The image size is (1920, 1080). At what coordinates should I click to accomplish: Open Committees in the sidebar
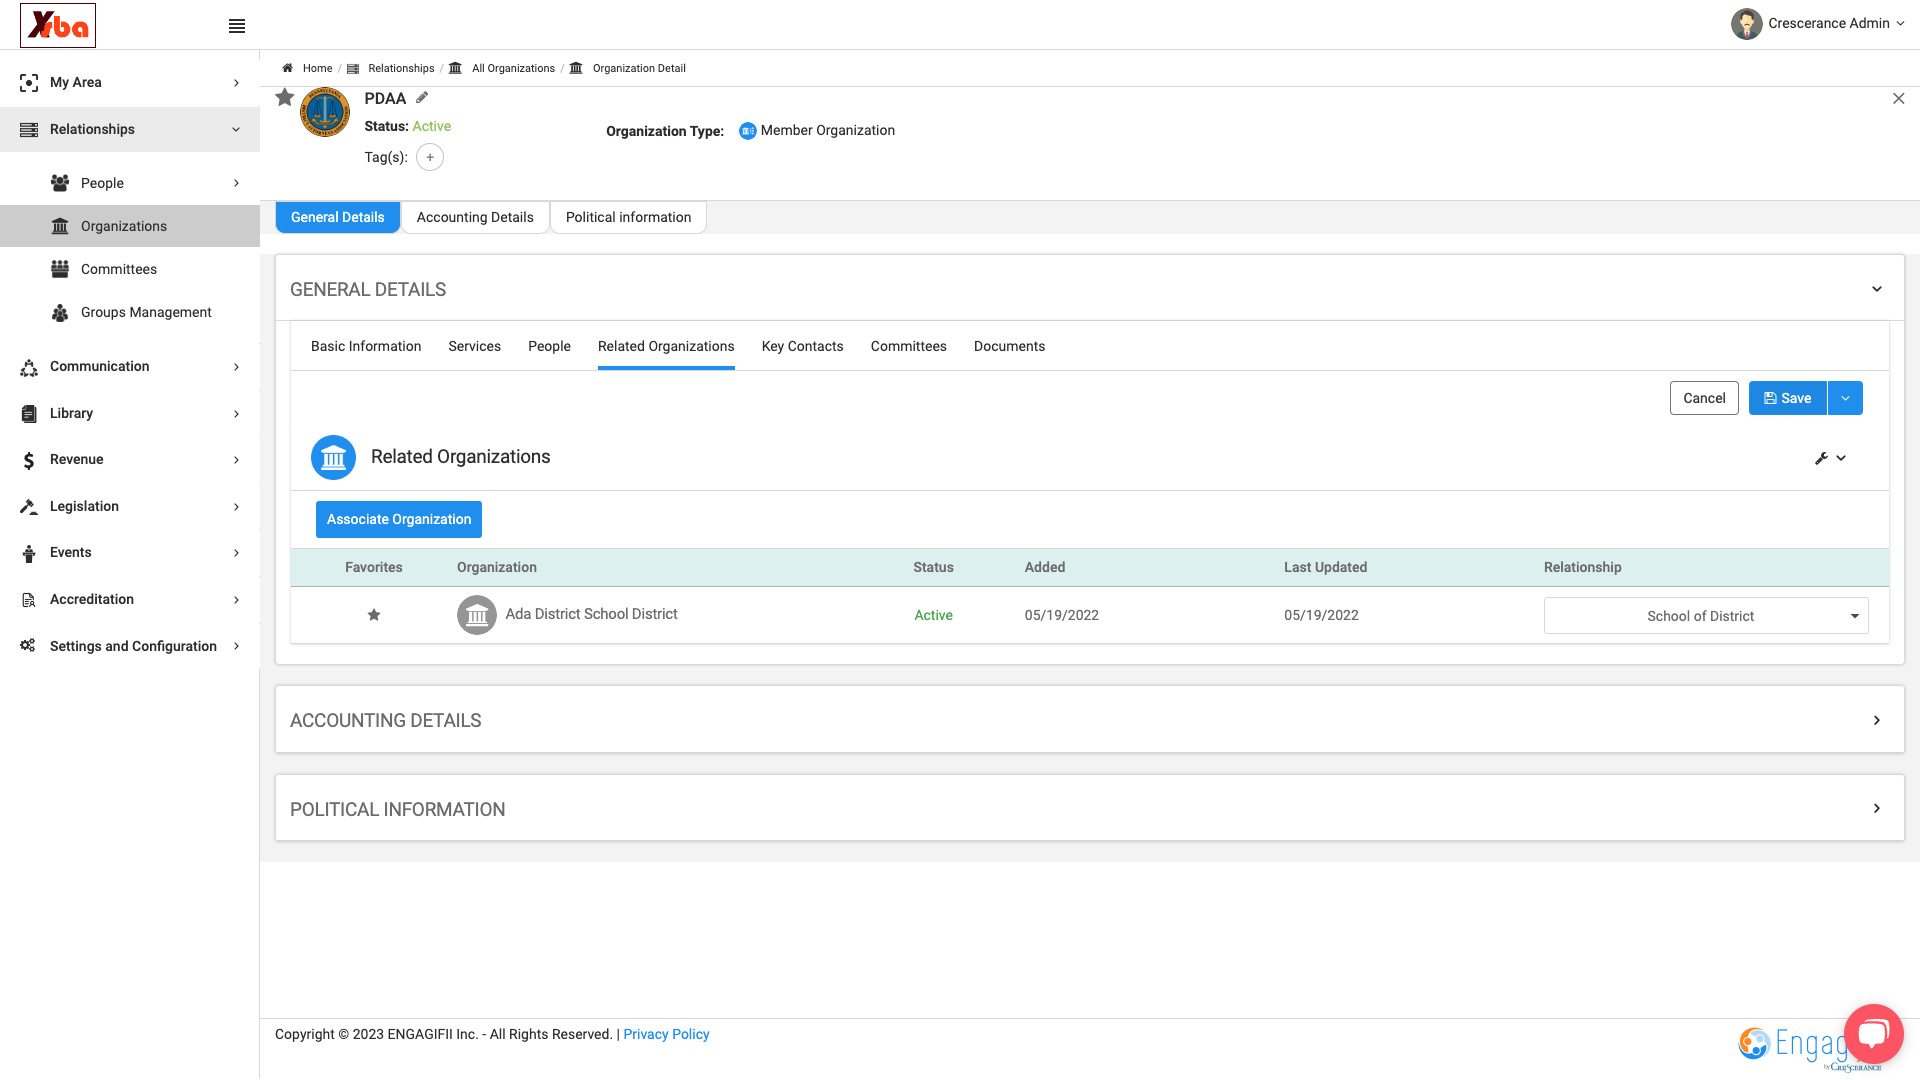130,269
